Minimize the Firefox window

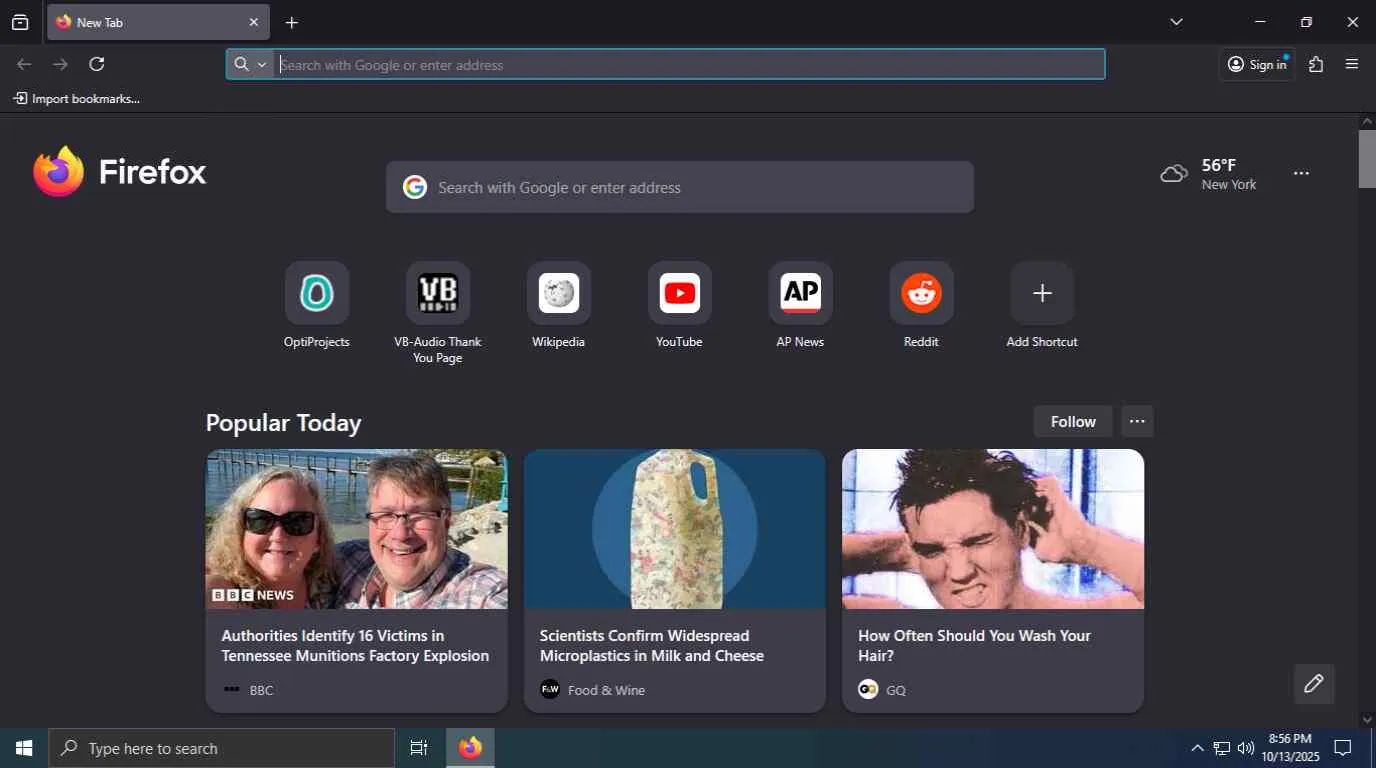[x=1260, y=22]
